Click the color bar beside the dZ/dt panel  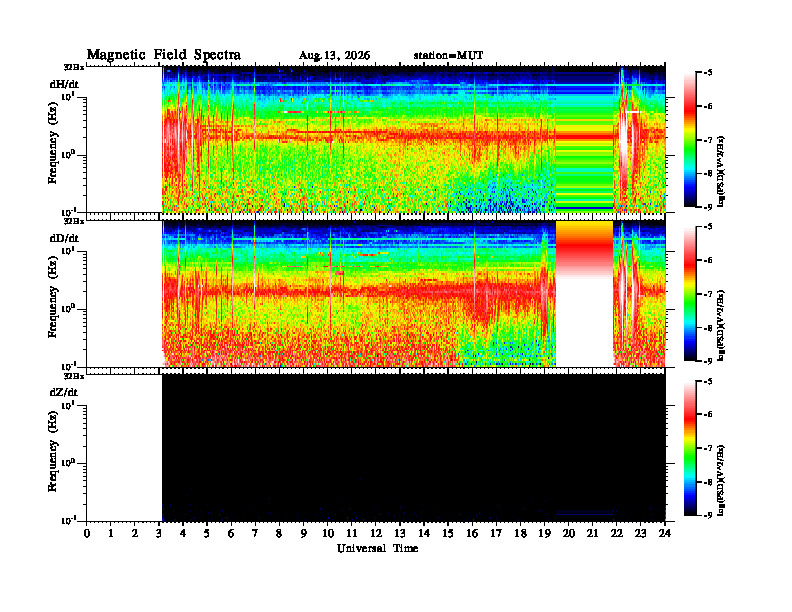click(x=690, y=448)
